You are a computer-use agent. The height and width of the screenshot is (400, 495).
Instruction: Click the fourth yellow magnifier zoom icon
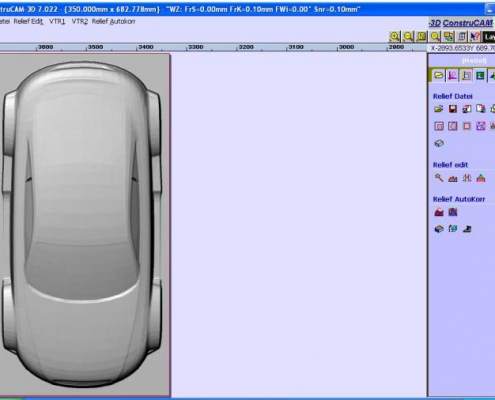pyautogui.click(x=435, y=36)
